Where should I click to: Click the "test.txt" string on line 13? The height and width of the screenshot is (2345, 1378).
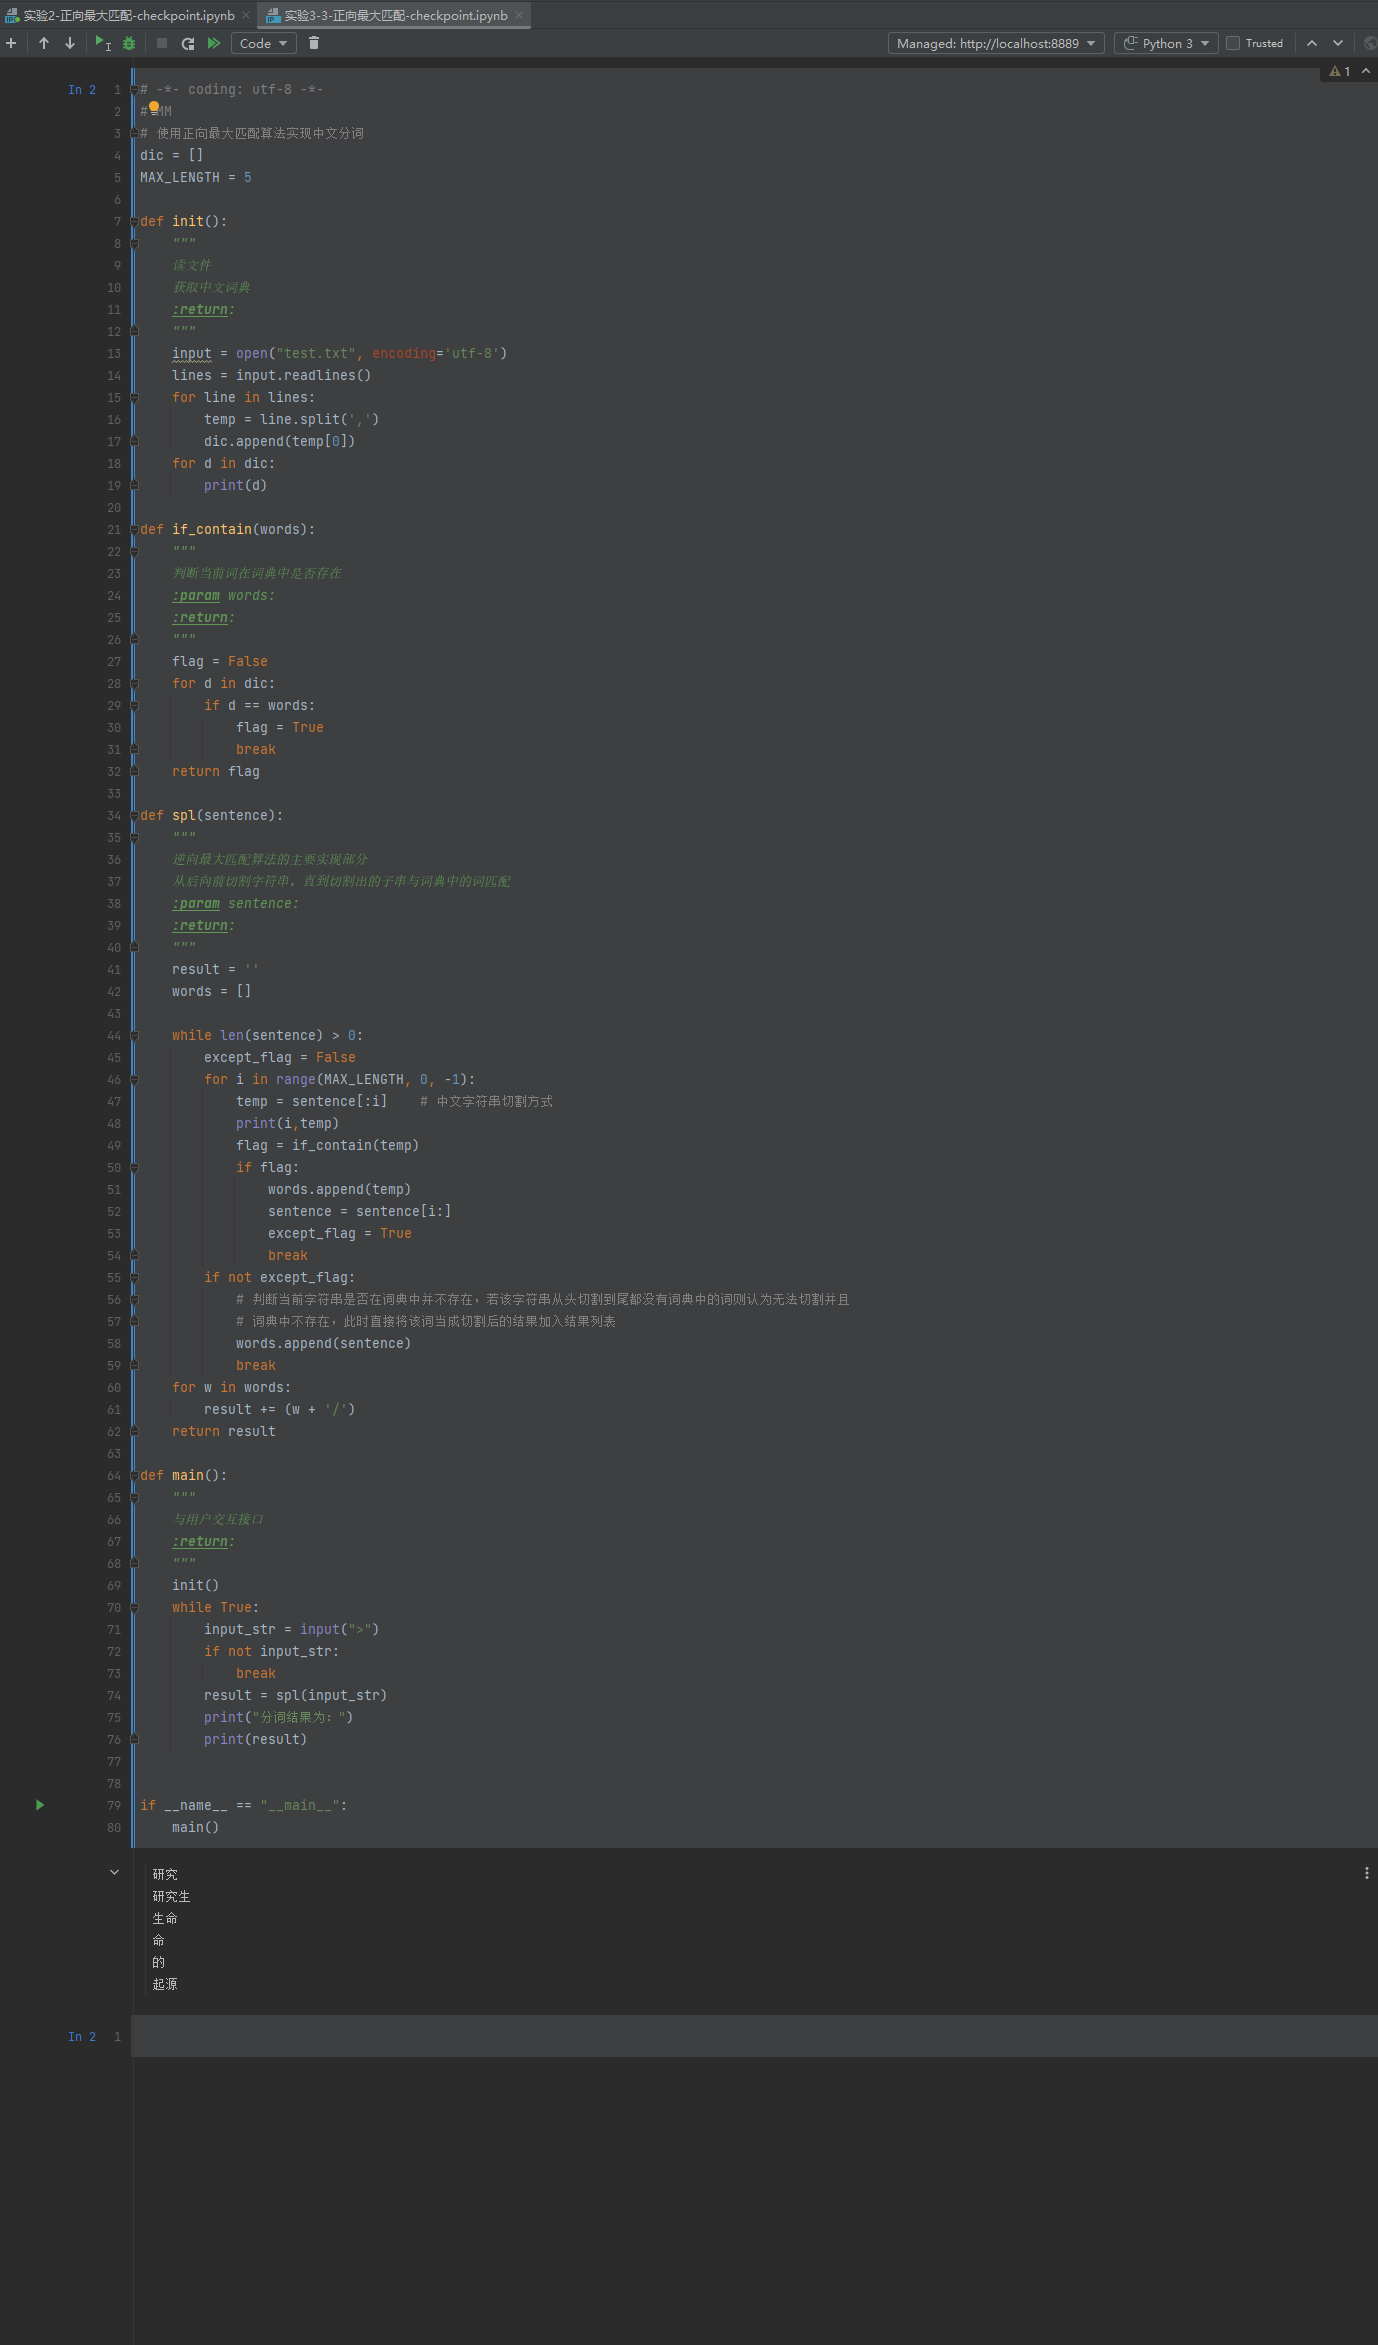[x=316, y=354]
